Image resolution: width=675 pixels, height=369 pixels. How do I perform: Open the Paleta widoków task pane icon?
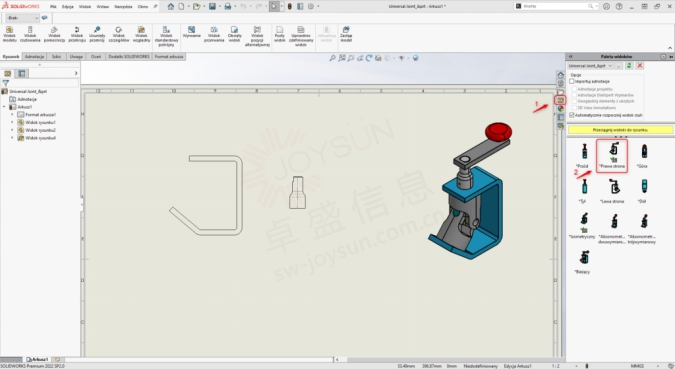[560, 100]
